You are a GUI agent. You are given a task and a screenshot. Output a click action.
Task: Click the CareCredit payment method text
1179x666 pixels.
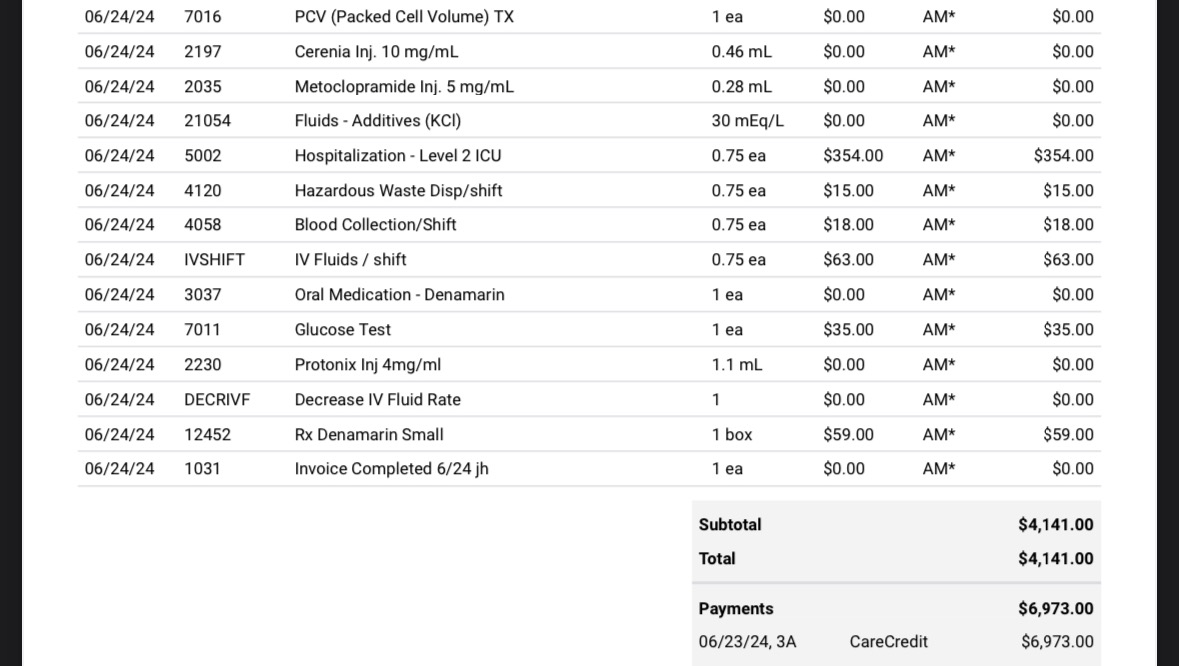click(x=888, y=642)
